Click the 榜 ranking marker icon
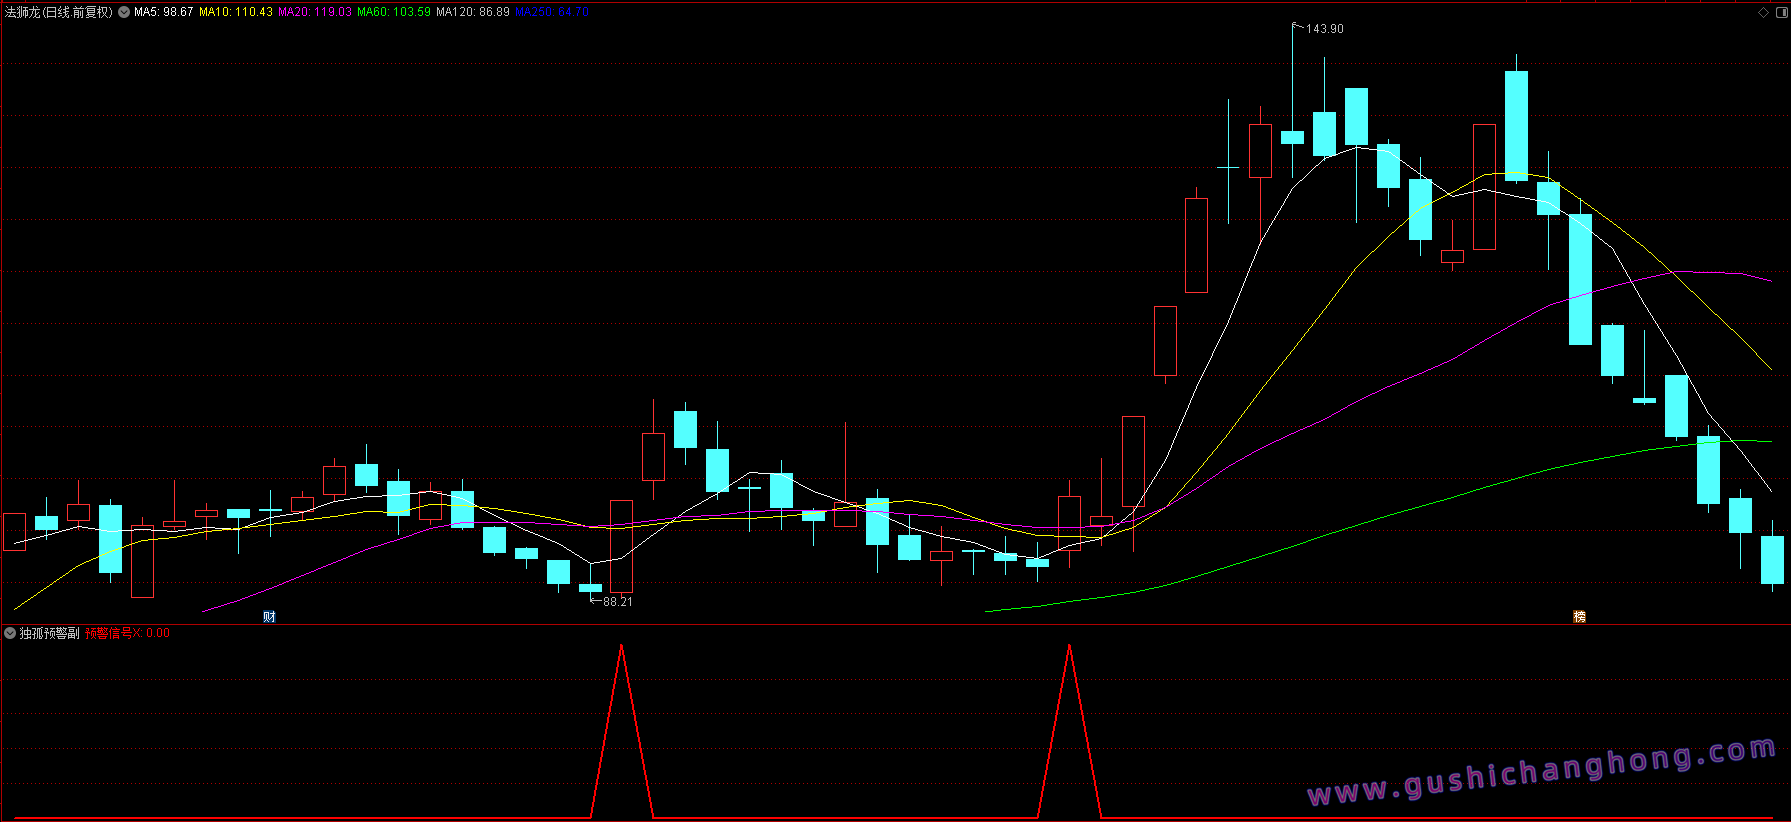The width and height of the screenshot is (1791, 822). 1579,616
